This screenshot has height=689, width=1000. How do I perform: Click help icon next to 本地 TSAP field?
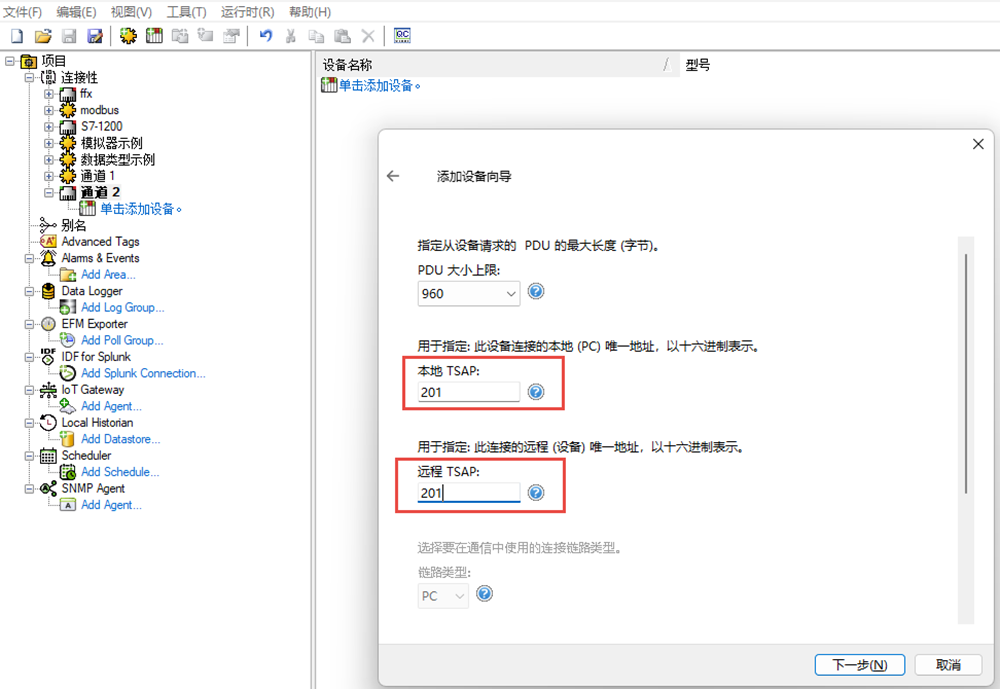pos(536,392)
